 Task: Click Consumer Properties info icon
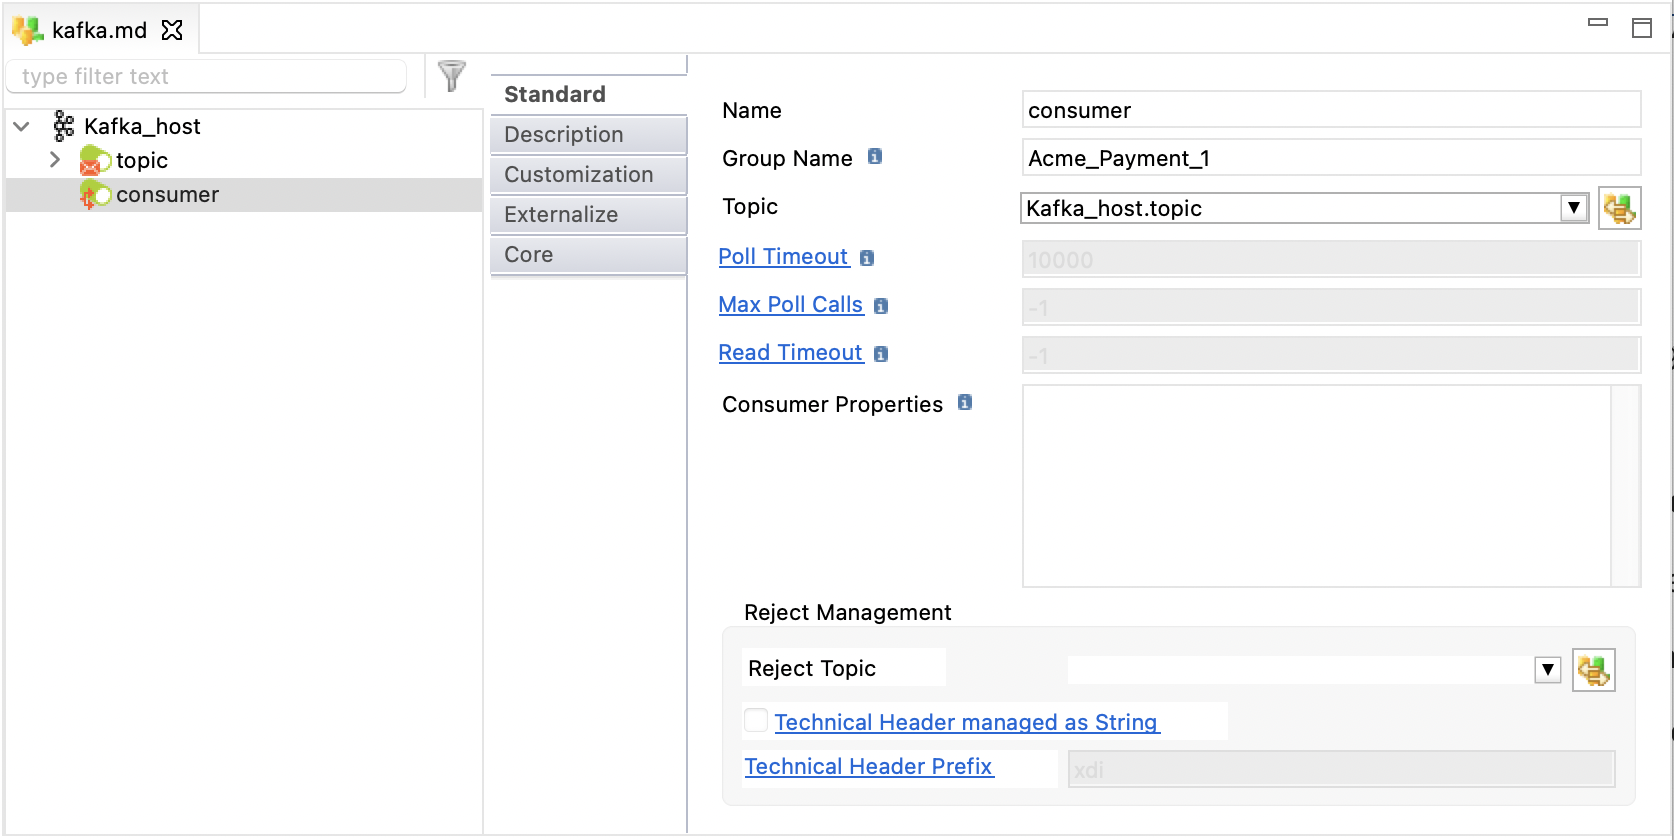965,402
